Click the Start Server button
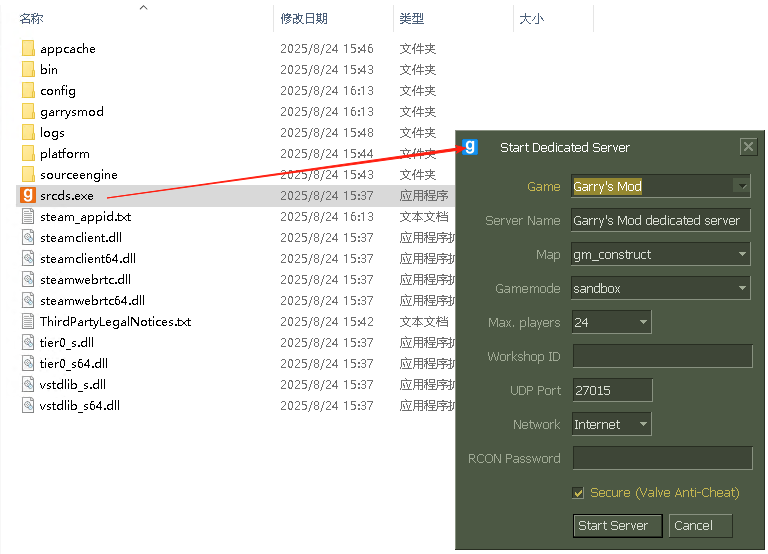 coord(618,526)
